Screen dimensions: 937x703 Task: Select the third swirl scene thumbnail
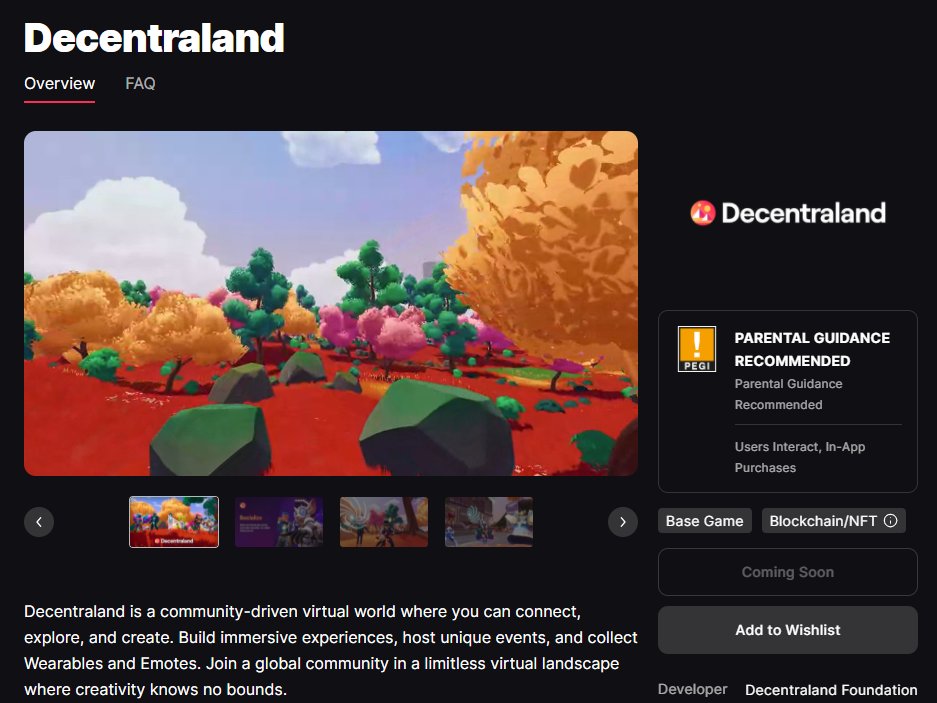(384, 522)
